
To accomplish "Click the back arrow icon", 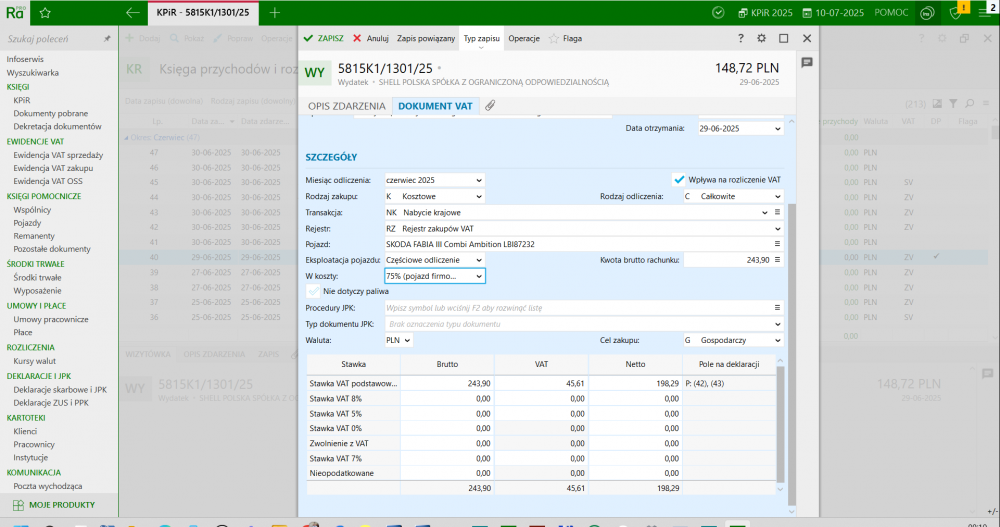I will coord(132,13).
